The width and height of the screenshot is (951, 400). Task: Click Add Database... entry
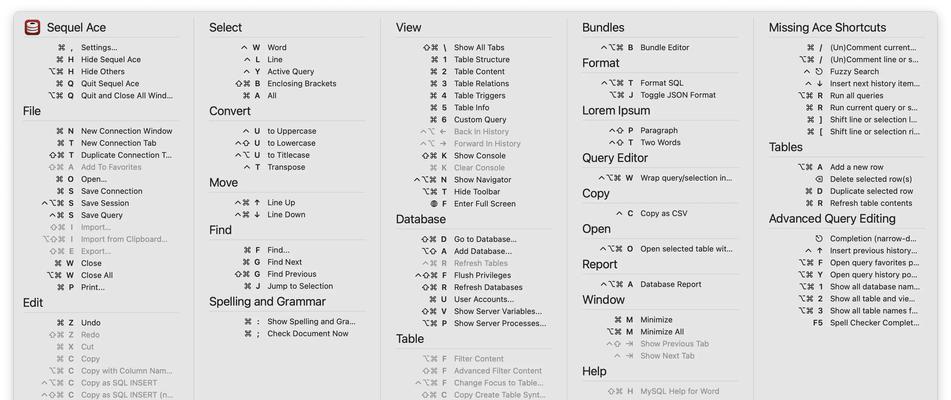483,251
